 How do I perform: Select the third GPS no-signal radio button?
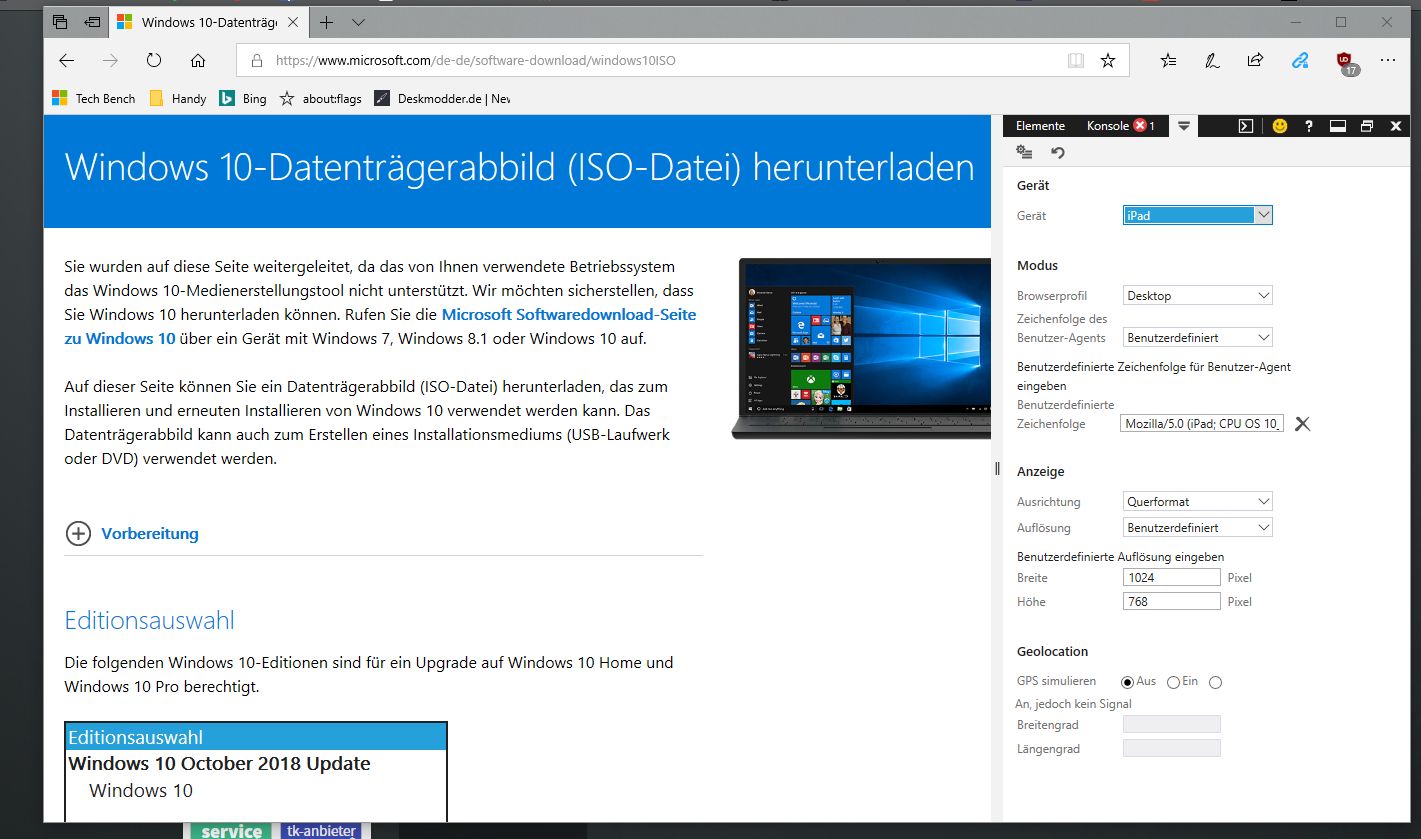point(1215,682)
